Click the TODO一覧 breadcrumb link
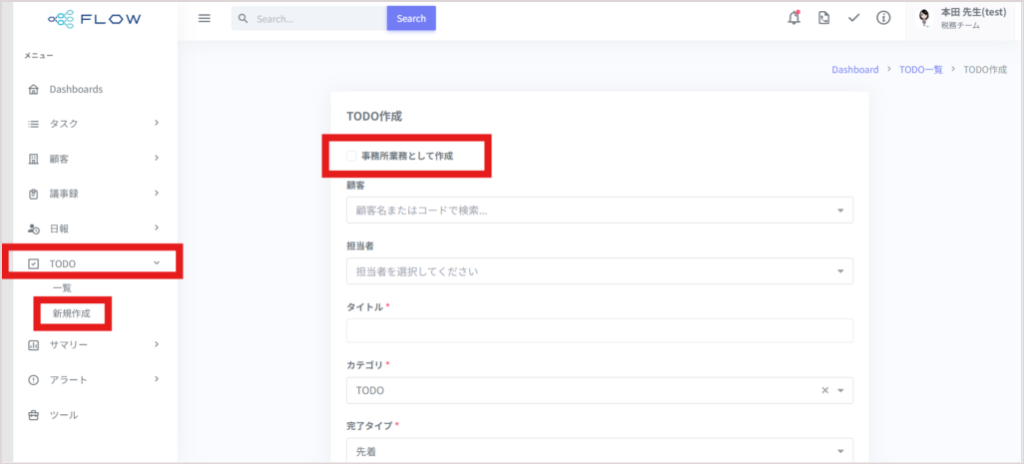Viewport: 1024px width, 464px height. 921,69
